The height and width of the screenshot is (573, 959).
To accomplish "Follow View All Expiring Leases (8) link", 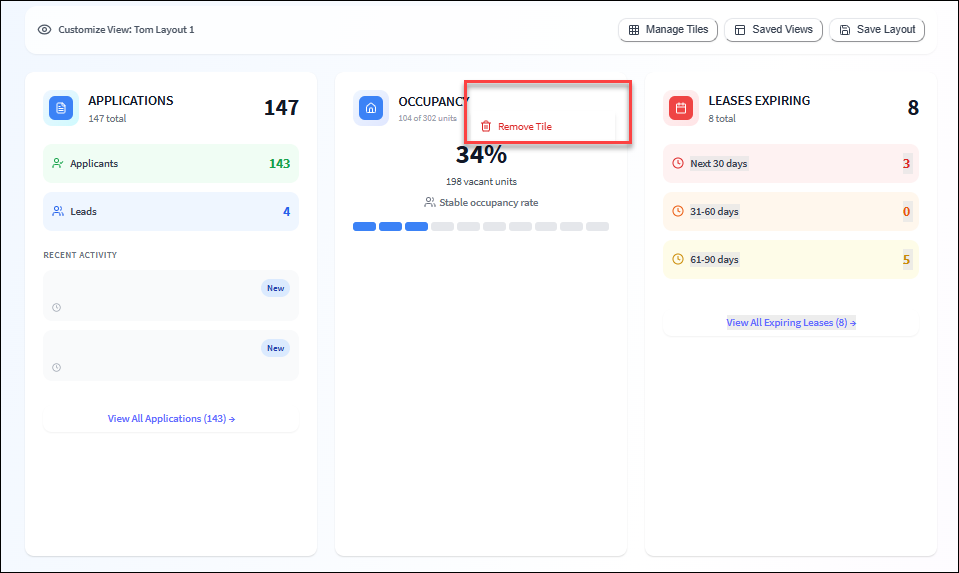I will [790, 323].
